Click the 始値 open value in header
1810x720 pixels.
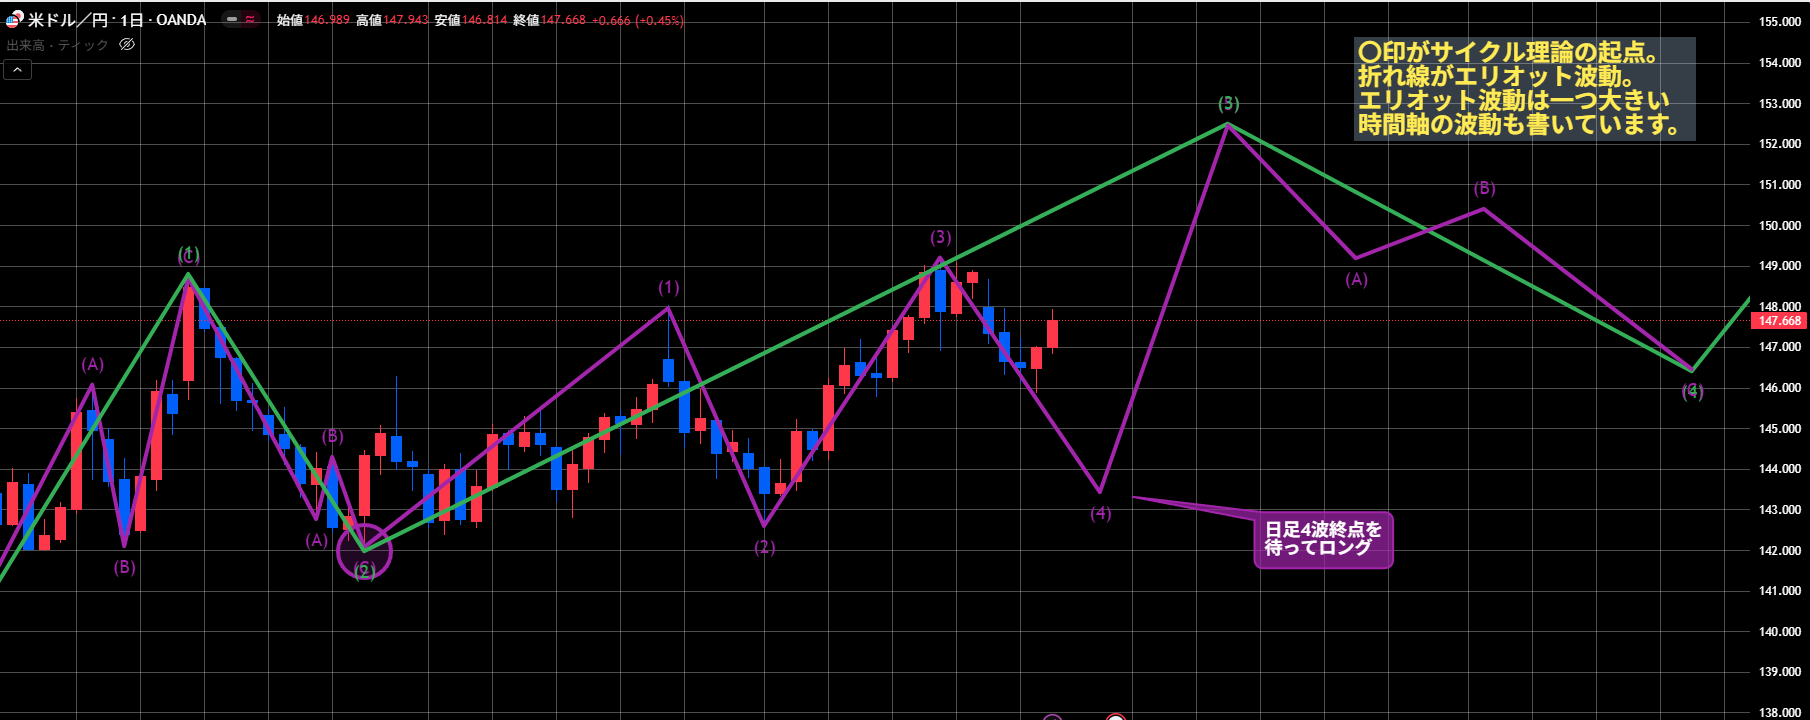[x=327, y=20]
